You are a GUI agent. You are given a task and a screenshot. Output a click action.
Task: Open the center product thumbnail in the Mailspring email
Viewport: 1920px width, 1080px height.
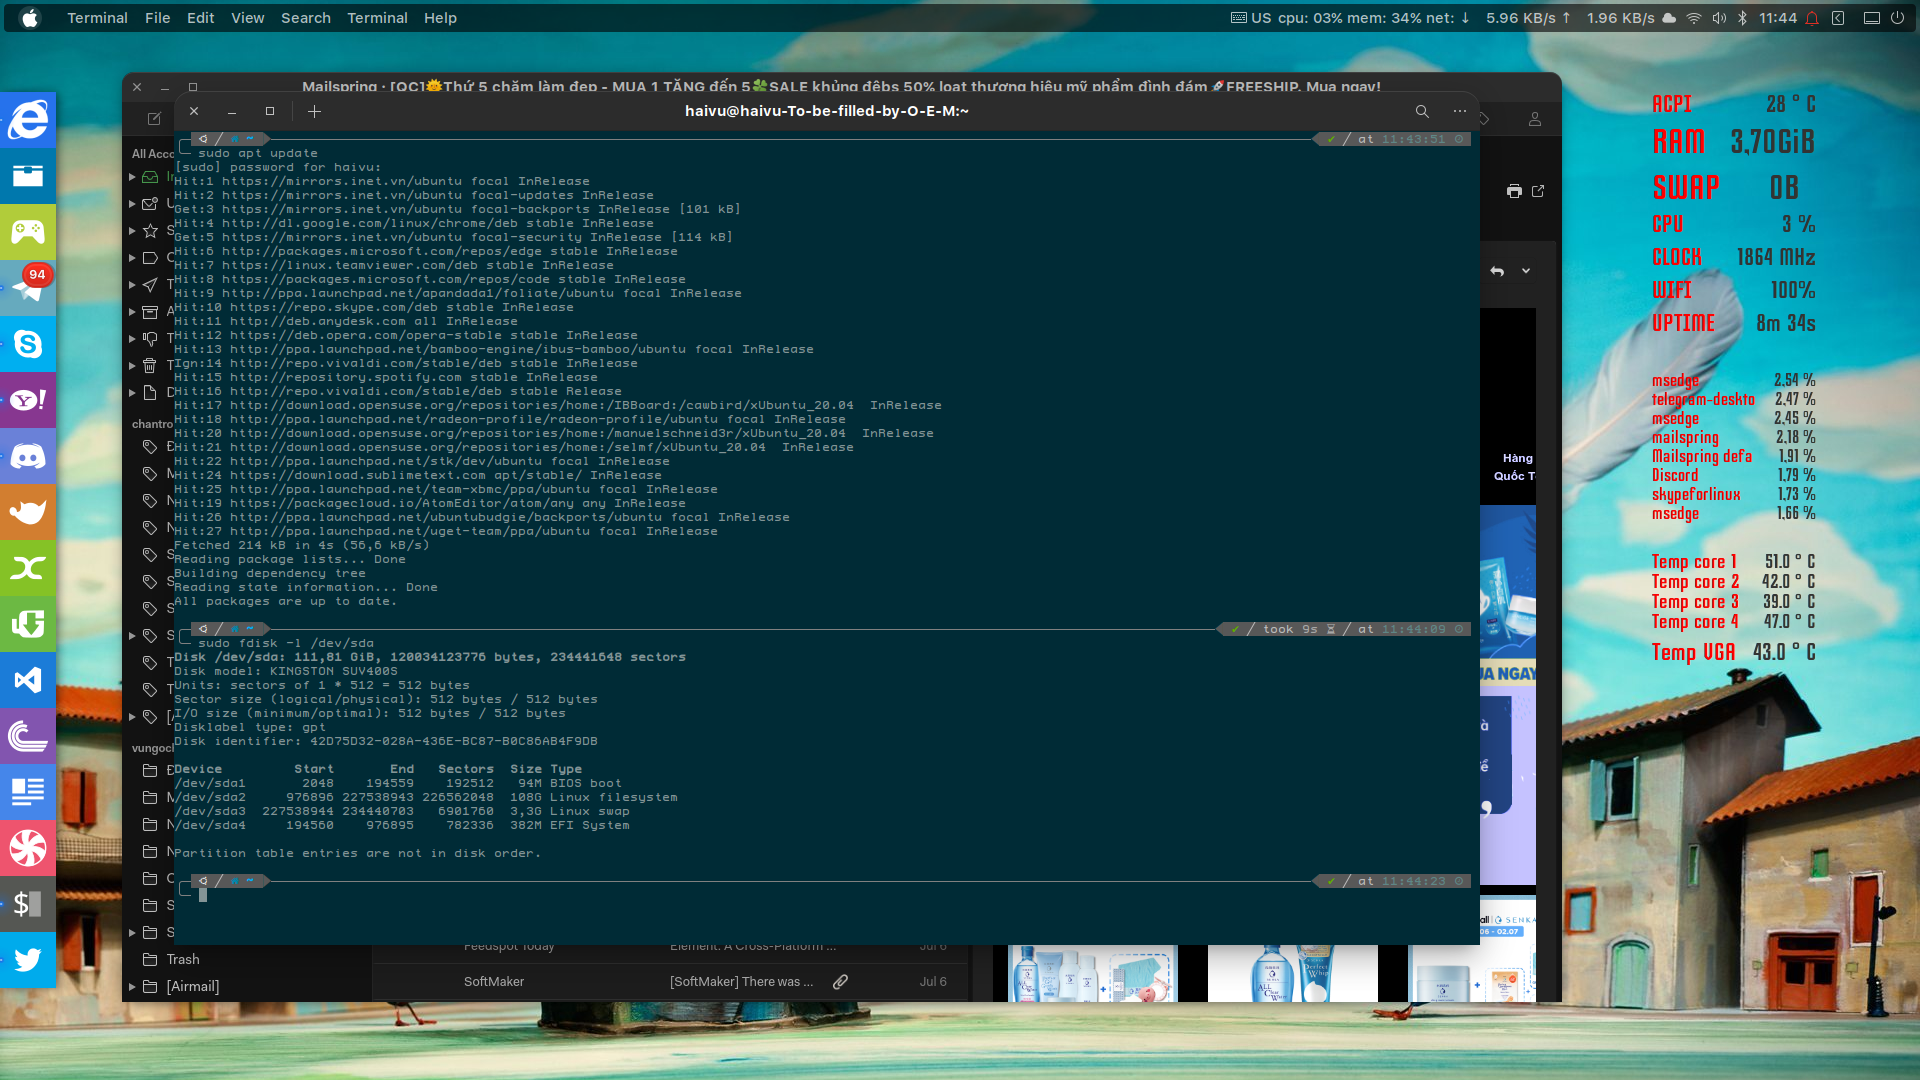pyautogui.click(x=1292, y=973)
